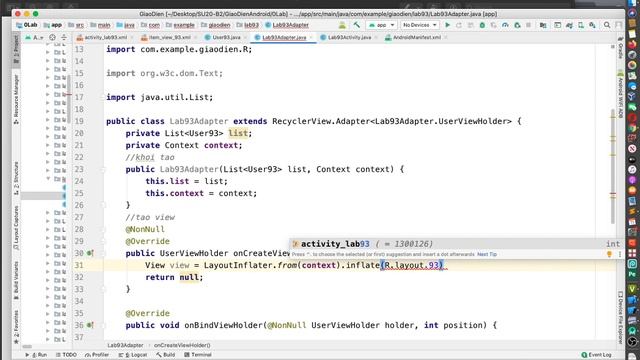
Task: Open Search Everywhere magnifier icon
Action: click(x=607, y=25)
